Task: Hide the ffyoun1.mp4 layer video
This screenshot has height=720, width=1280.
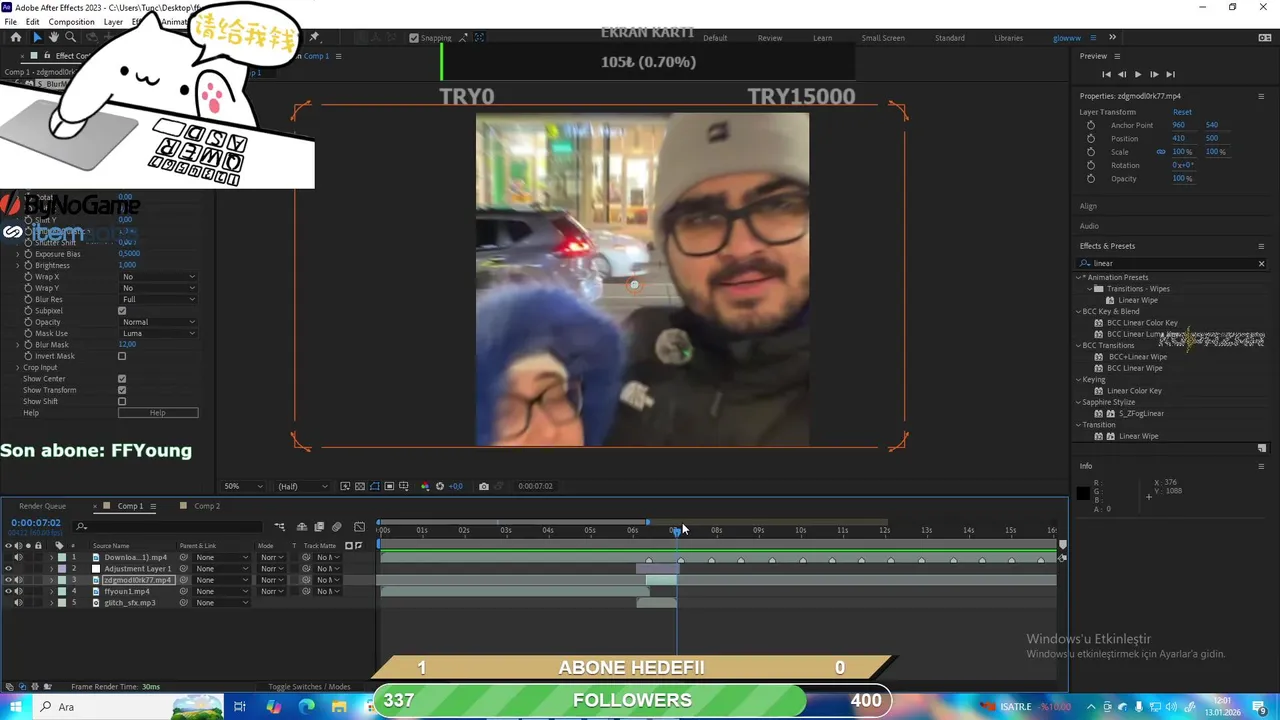Action: tap(9, 591)
